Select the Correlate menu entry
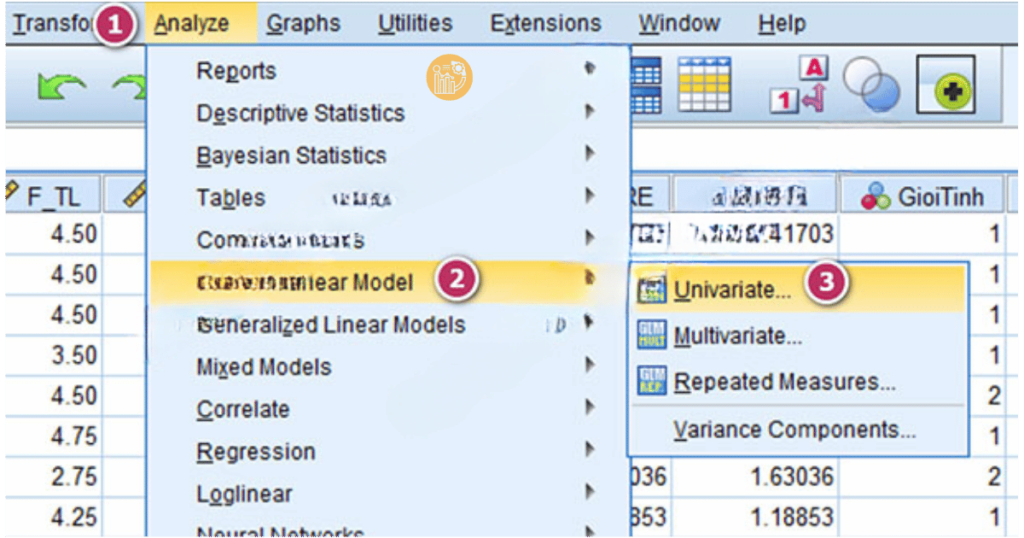The width and height of the screenshot is (1024, 538). 243,409
